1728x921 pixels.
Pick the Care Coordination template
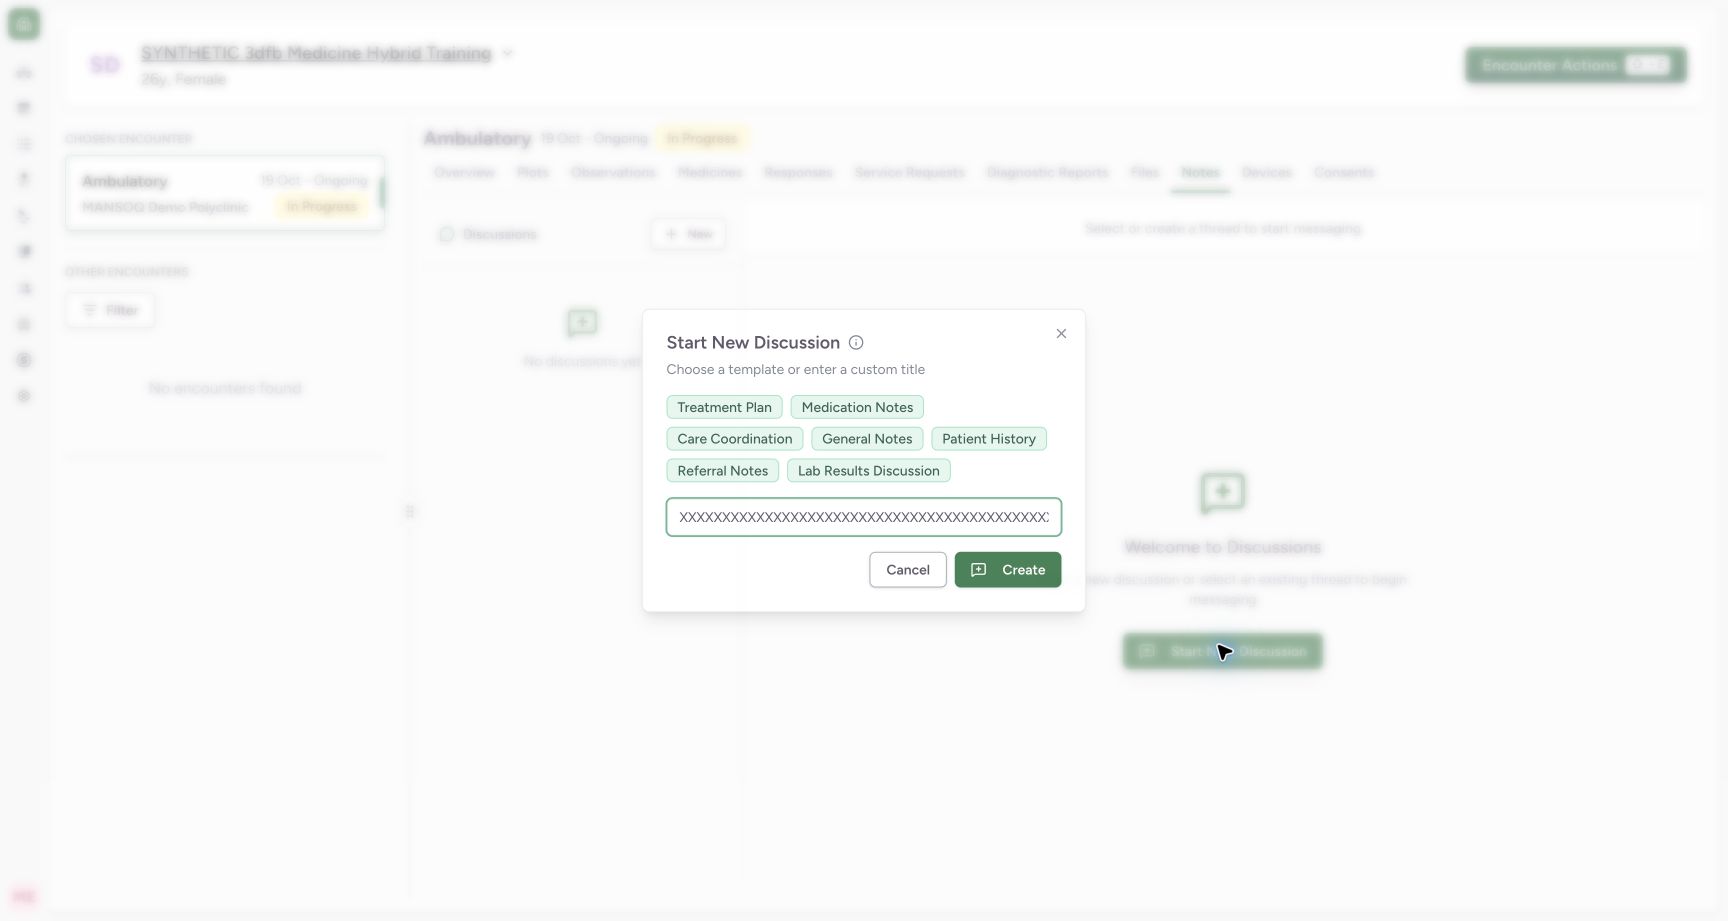pos(735,439)
